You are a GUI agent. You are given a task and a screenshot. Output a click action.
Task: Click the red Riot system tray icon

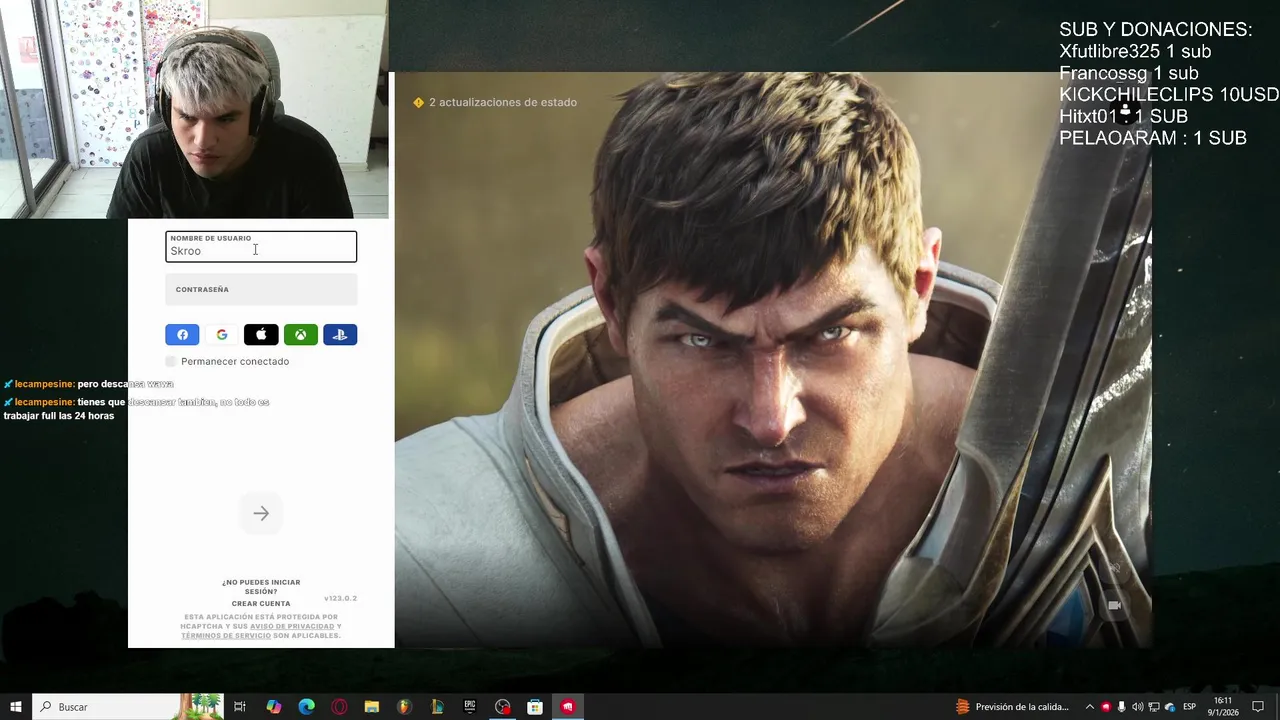[1106, 707]
